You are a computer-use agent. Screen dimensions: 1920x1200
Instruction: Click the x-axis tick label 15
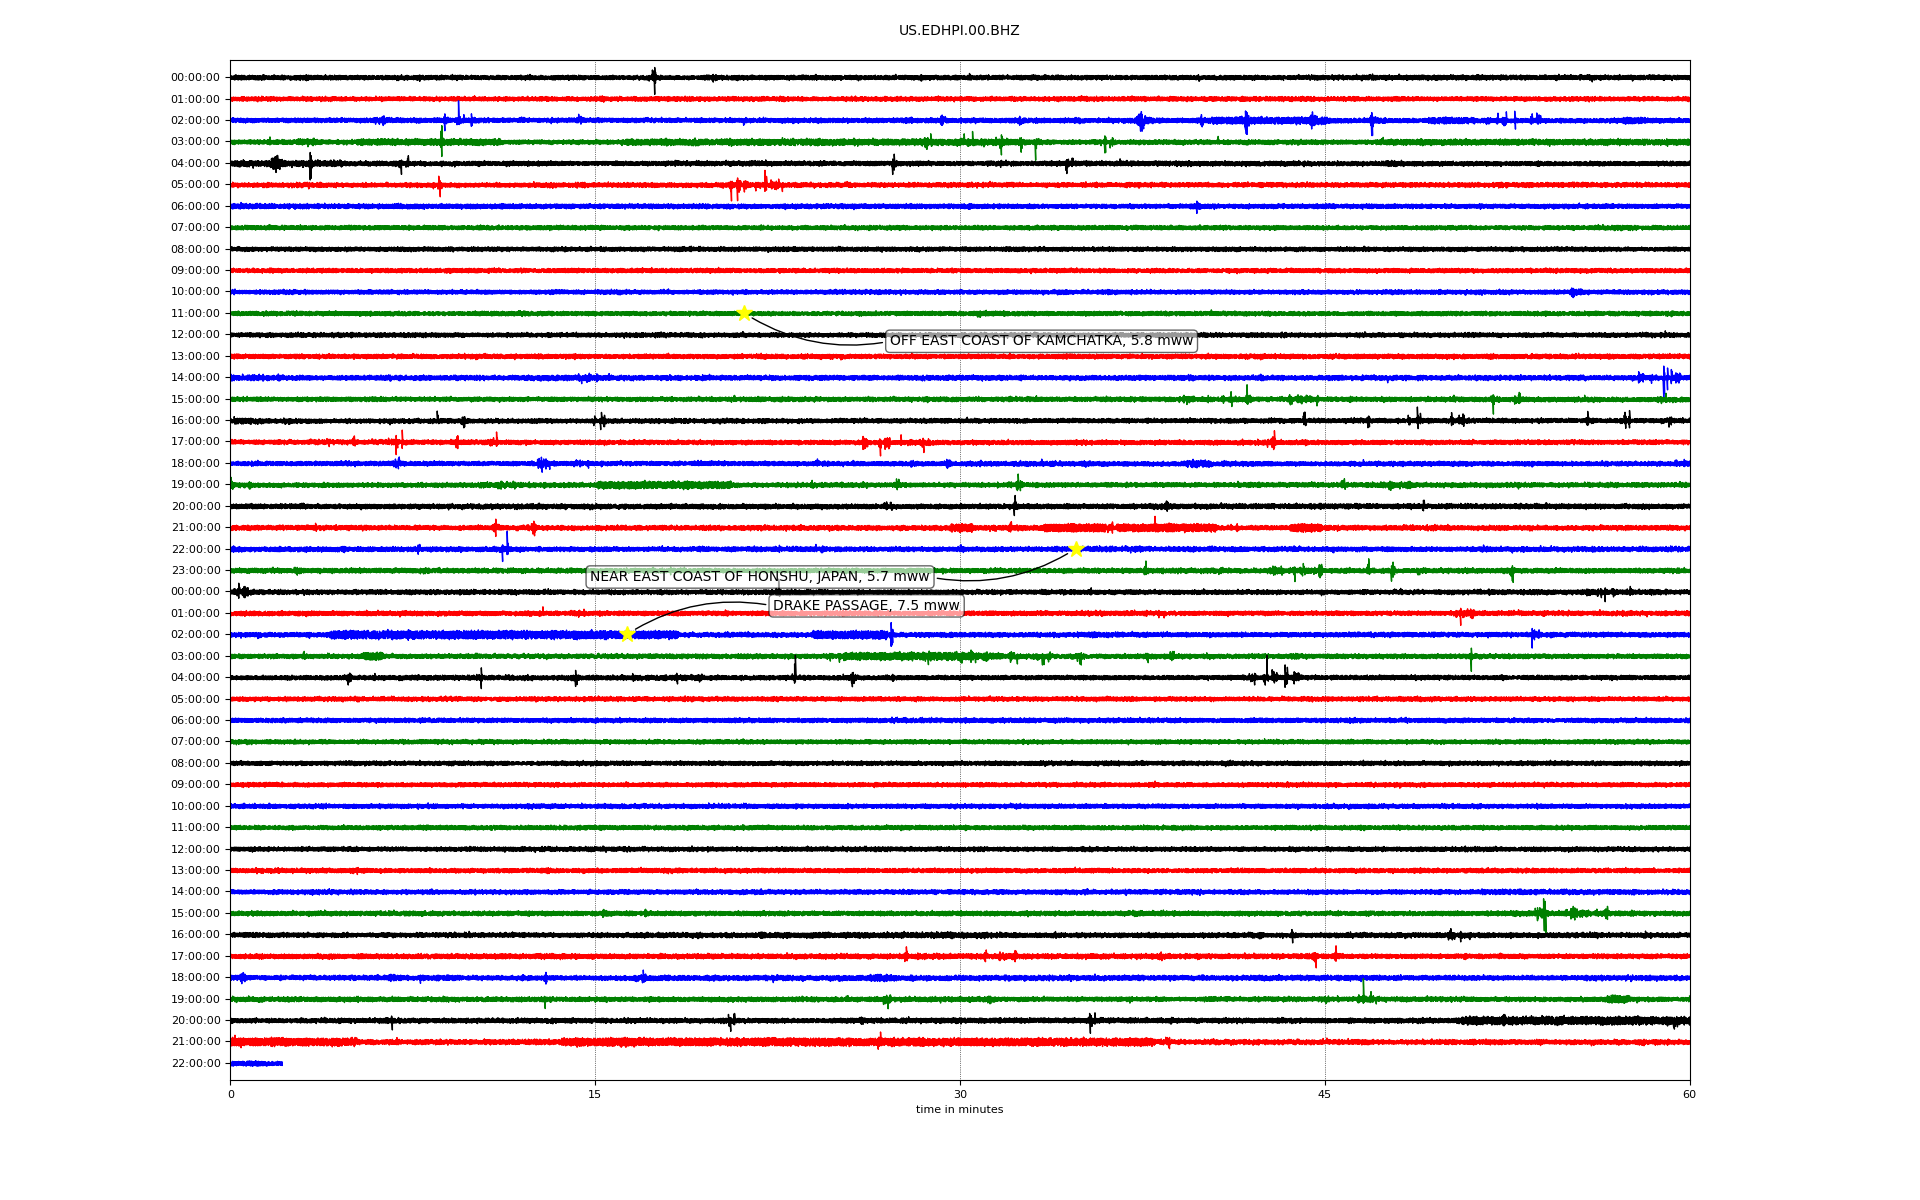click(595, 1094)
